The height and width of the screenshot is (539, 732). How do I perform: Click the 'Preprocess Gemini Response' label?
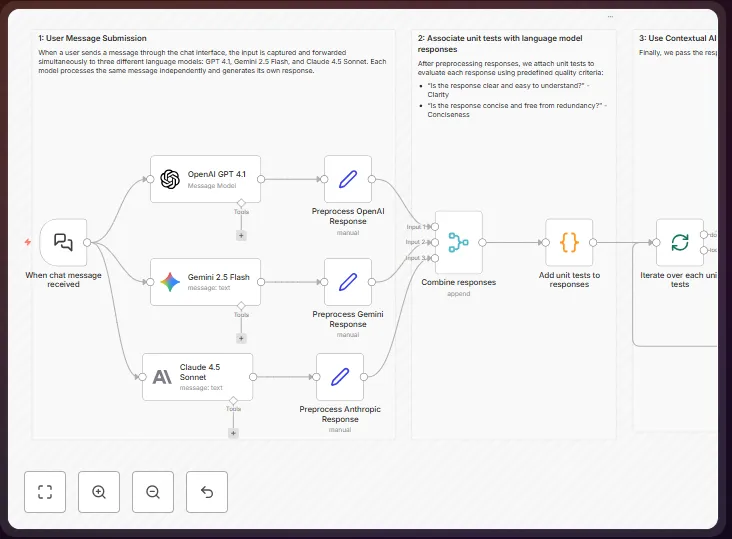[348, 319]
